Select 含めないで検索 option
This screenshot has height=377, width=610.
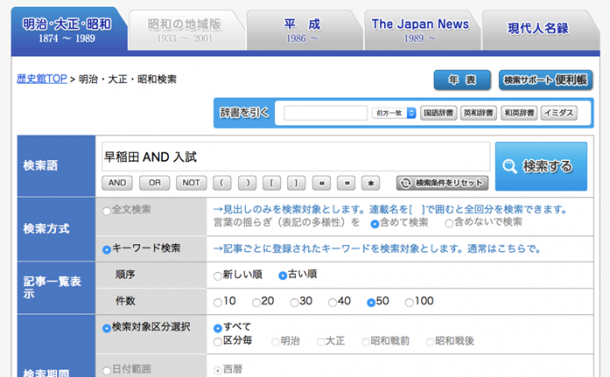(x=449, y=223)
